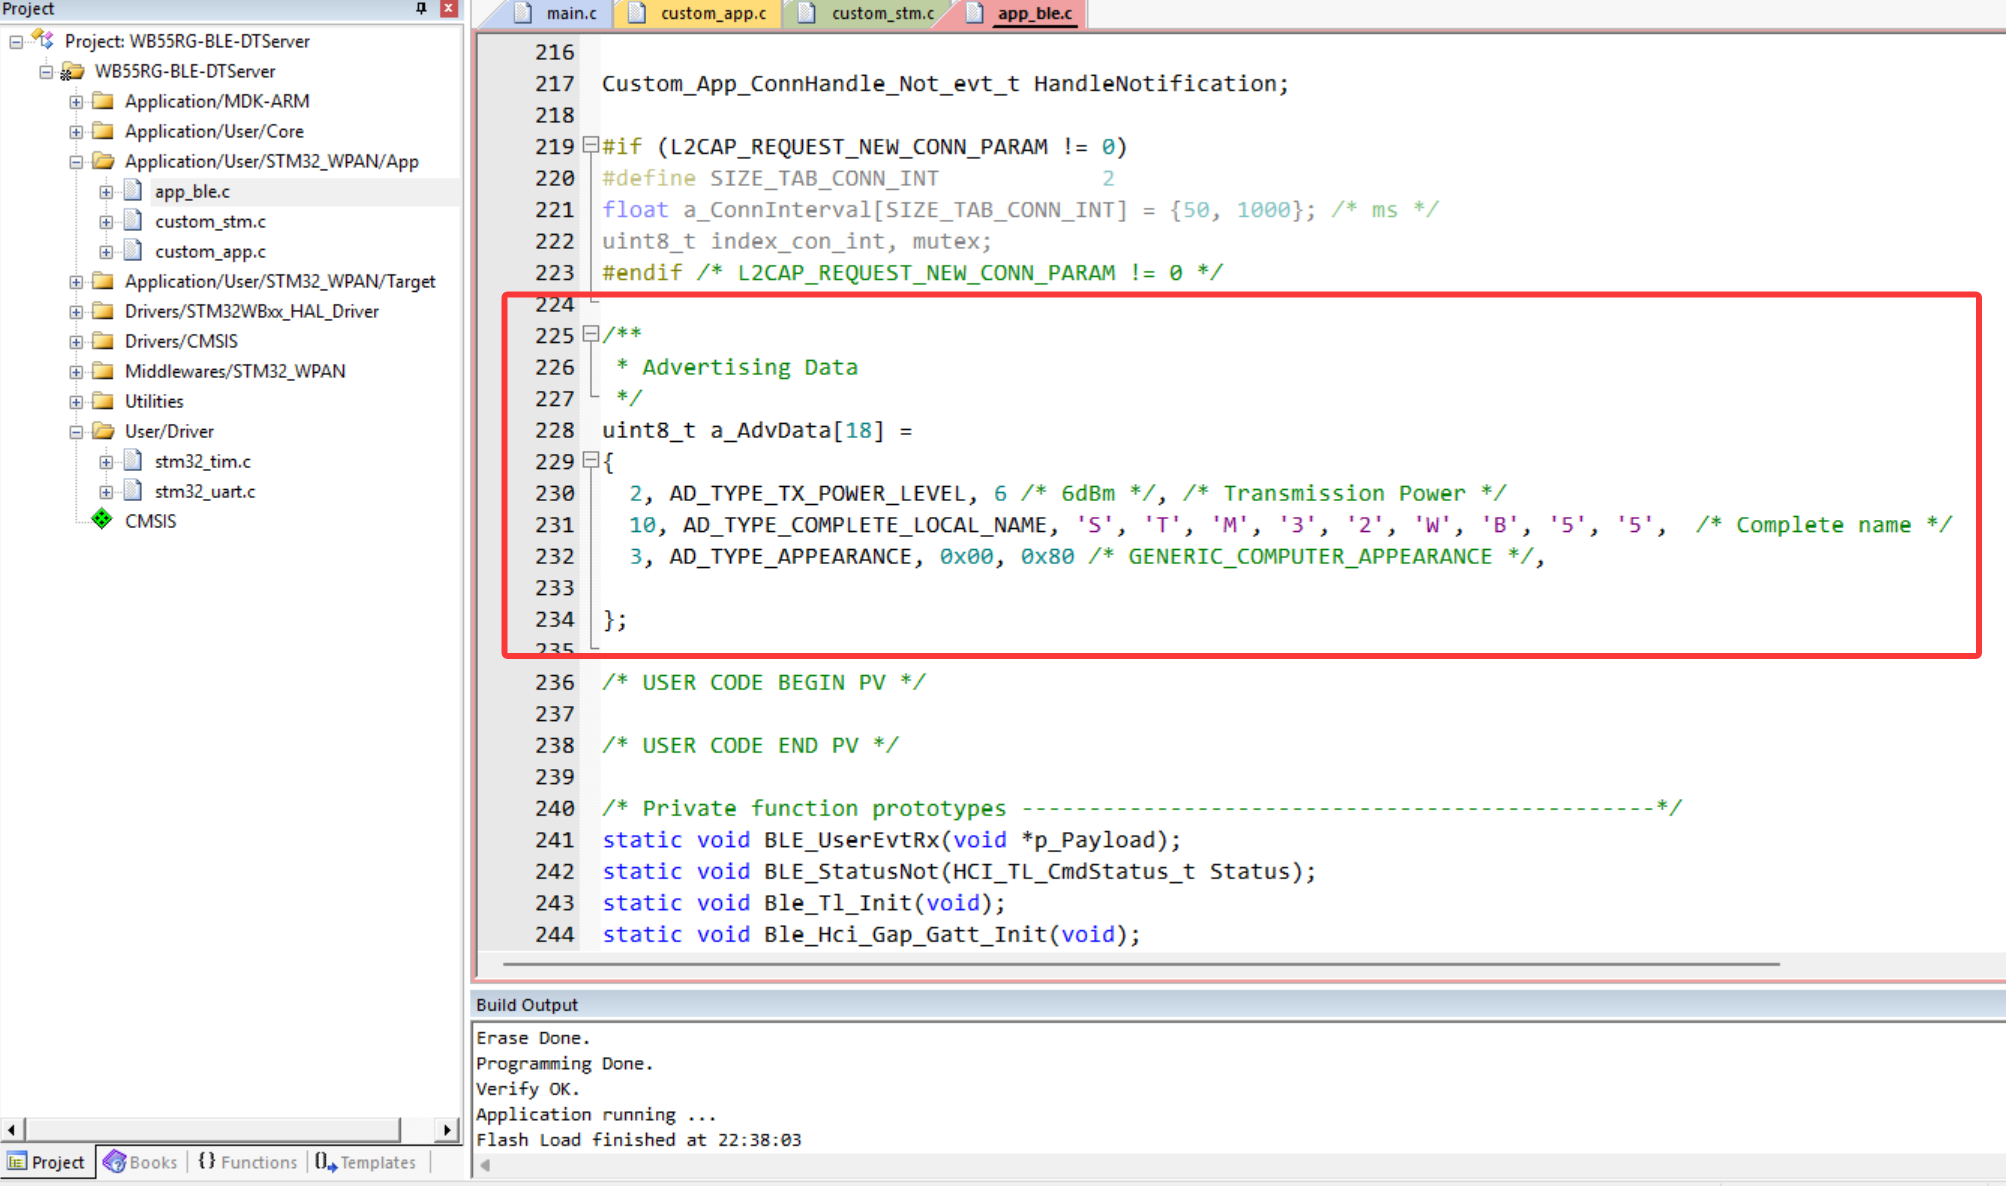Image resolution: width=2006 pixels, height=1186 pixels.
Task: Pin the Project panel with pushpin icon
Action: (x=421, y=8)
